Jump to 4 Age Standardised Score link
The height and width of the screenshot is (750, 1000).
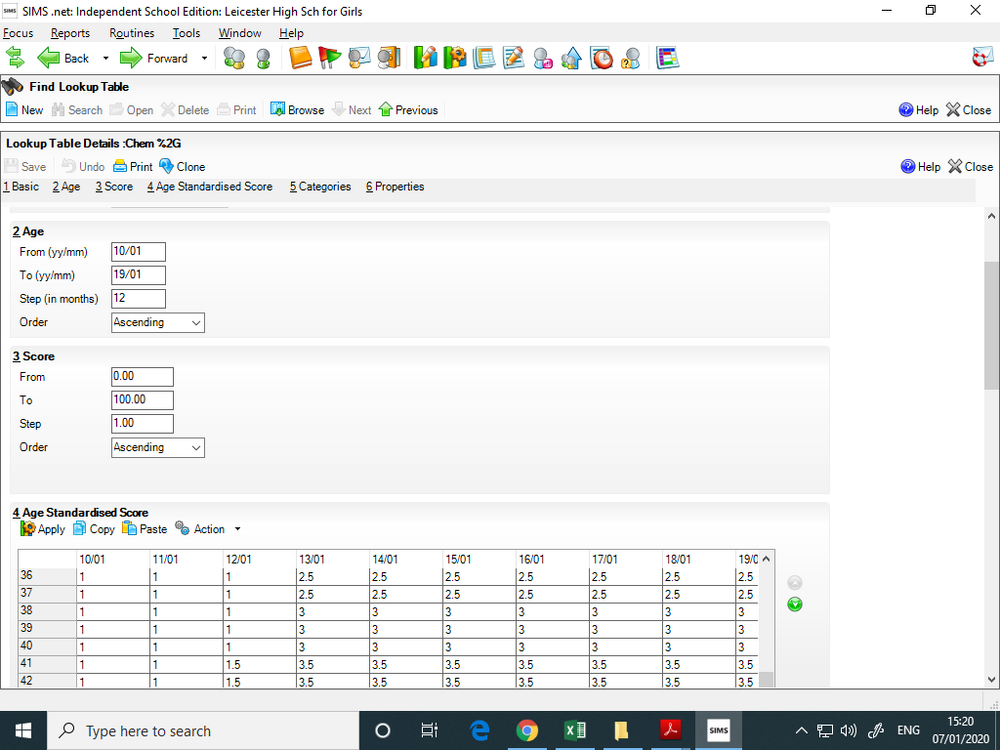210,187
